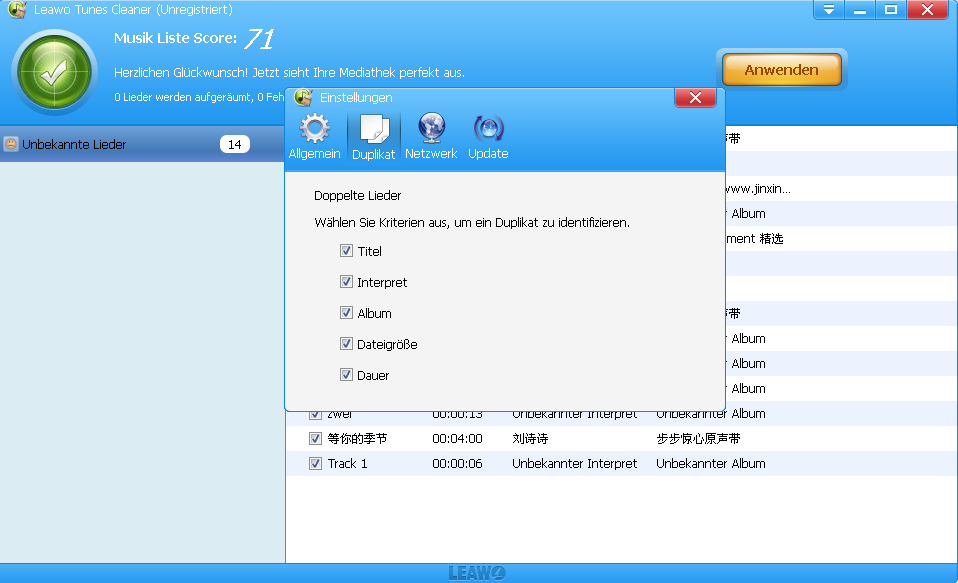Select Unbekannte Lieder in the sidebar
958x583 pixels.
tap(142, 144)
